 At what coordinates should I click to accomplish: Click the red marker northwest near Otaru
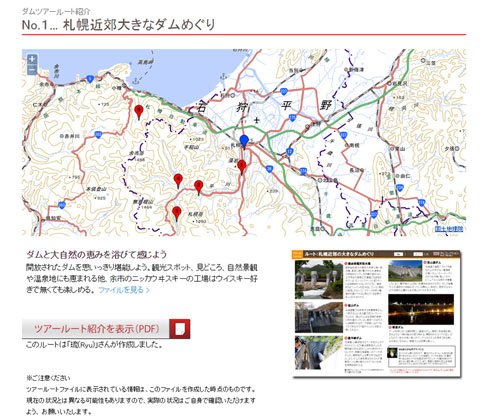tap(139, 112)
